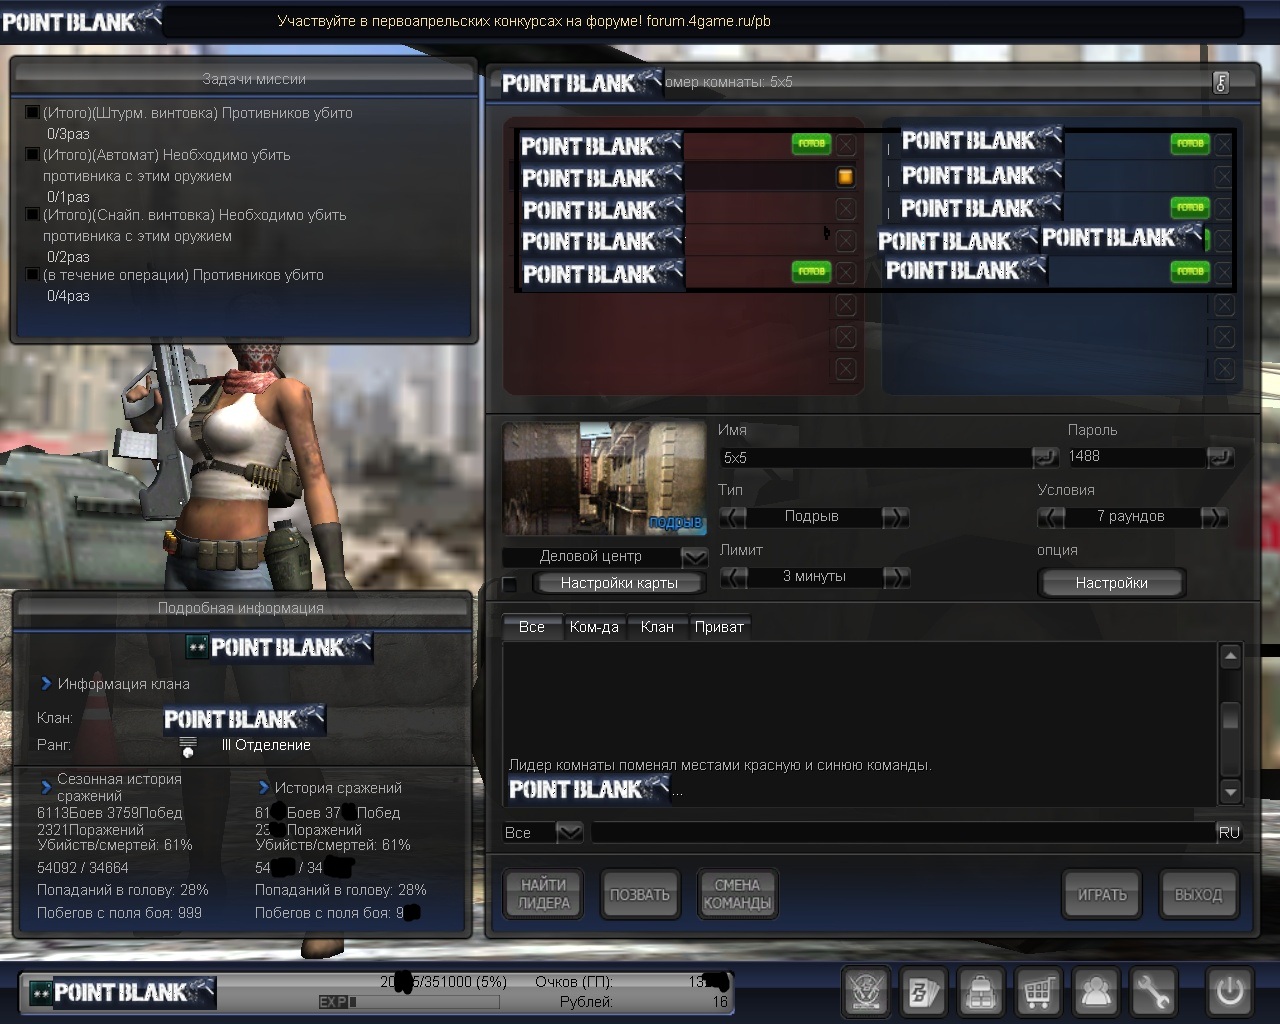Confirm password with the enter icon
This screenshot has height=1024, width=1280.
(1221, 457)
